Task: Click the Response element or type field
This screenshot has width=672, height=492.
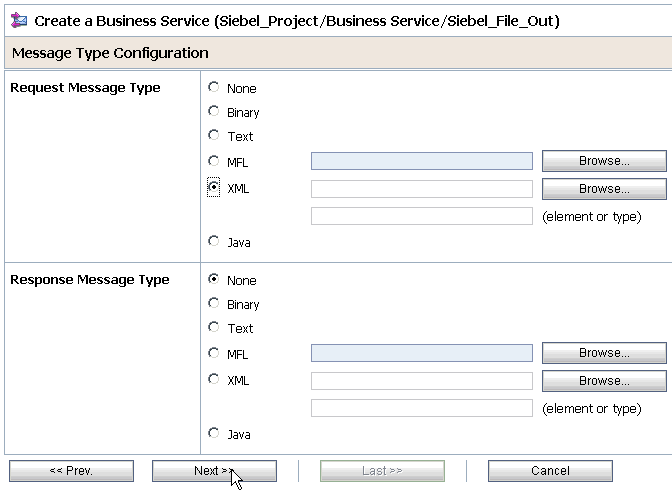Action: [x=422, y=408]
